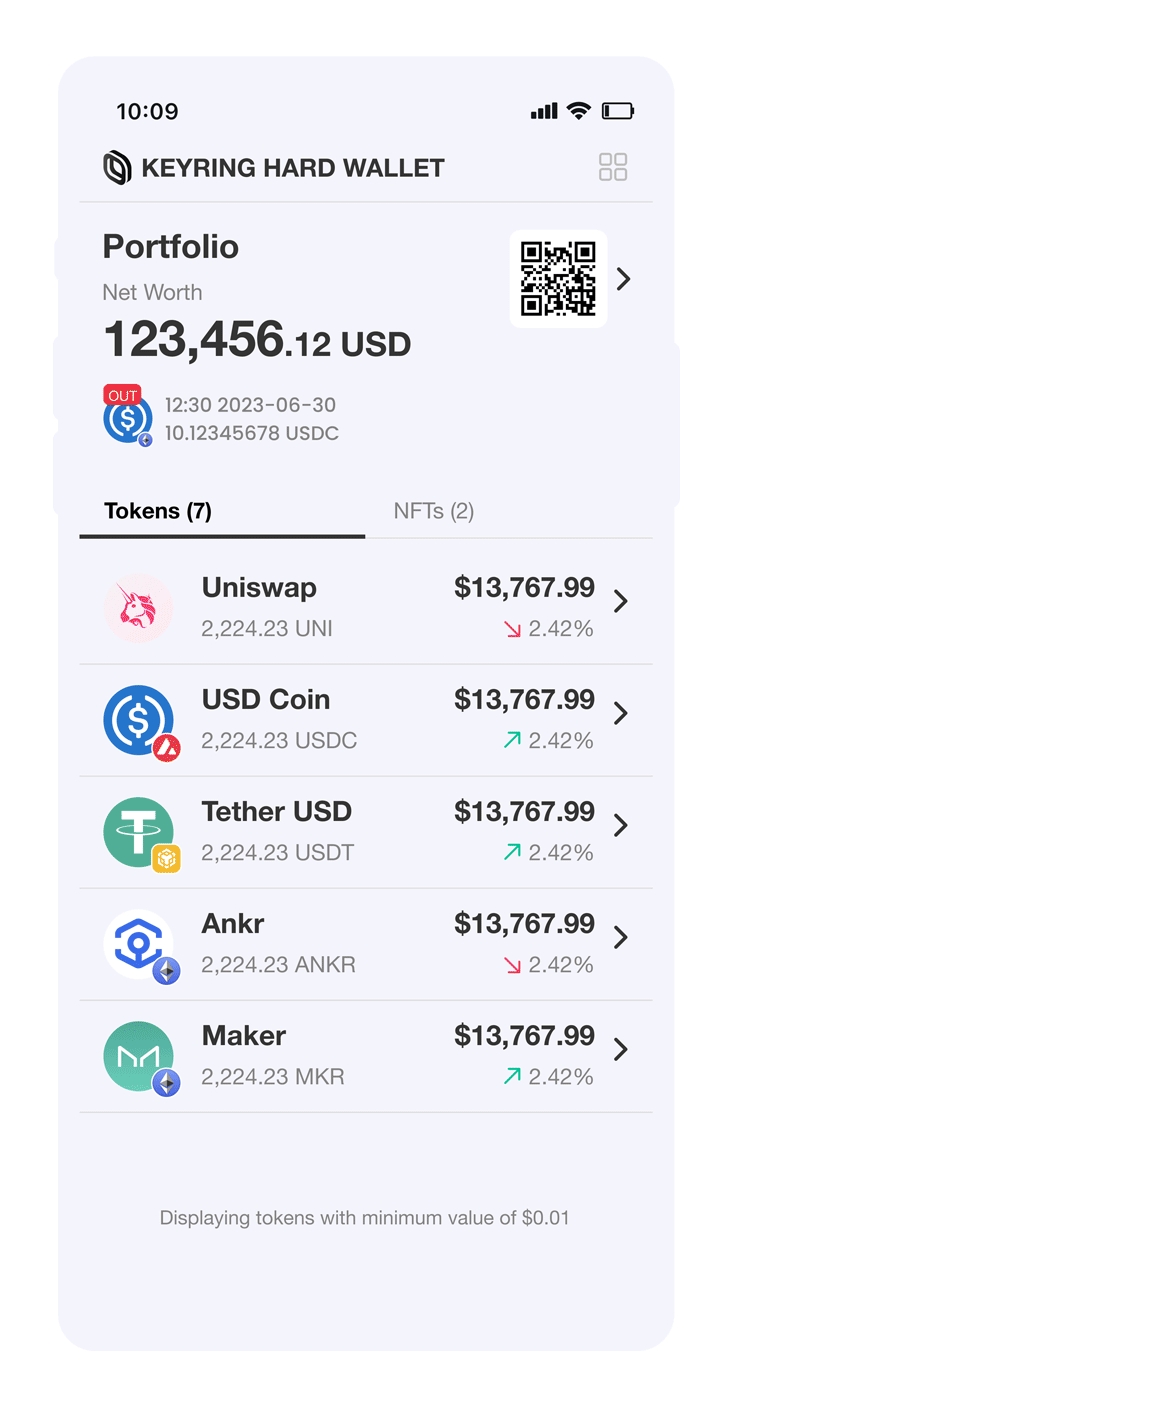Click the Ankr token icon

(x=138, y=944)
